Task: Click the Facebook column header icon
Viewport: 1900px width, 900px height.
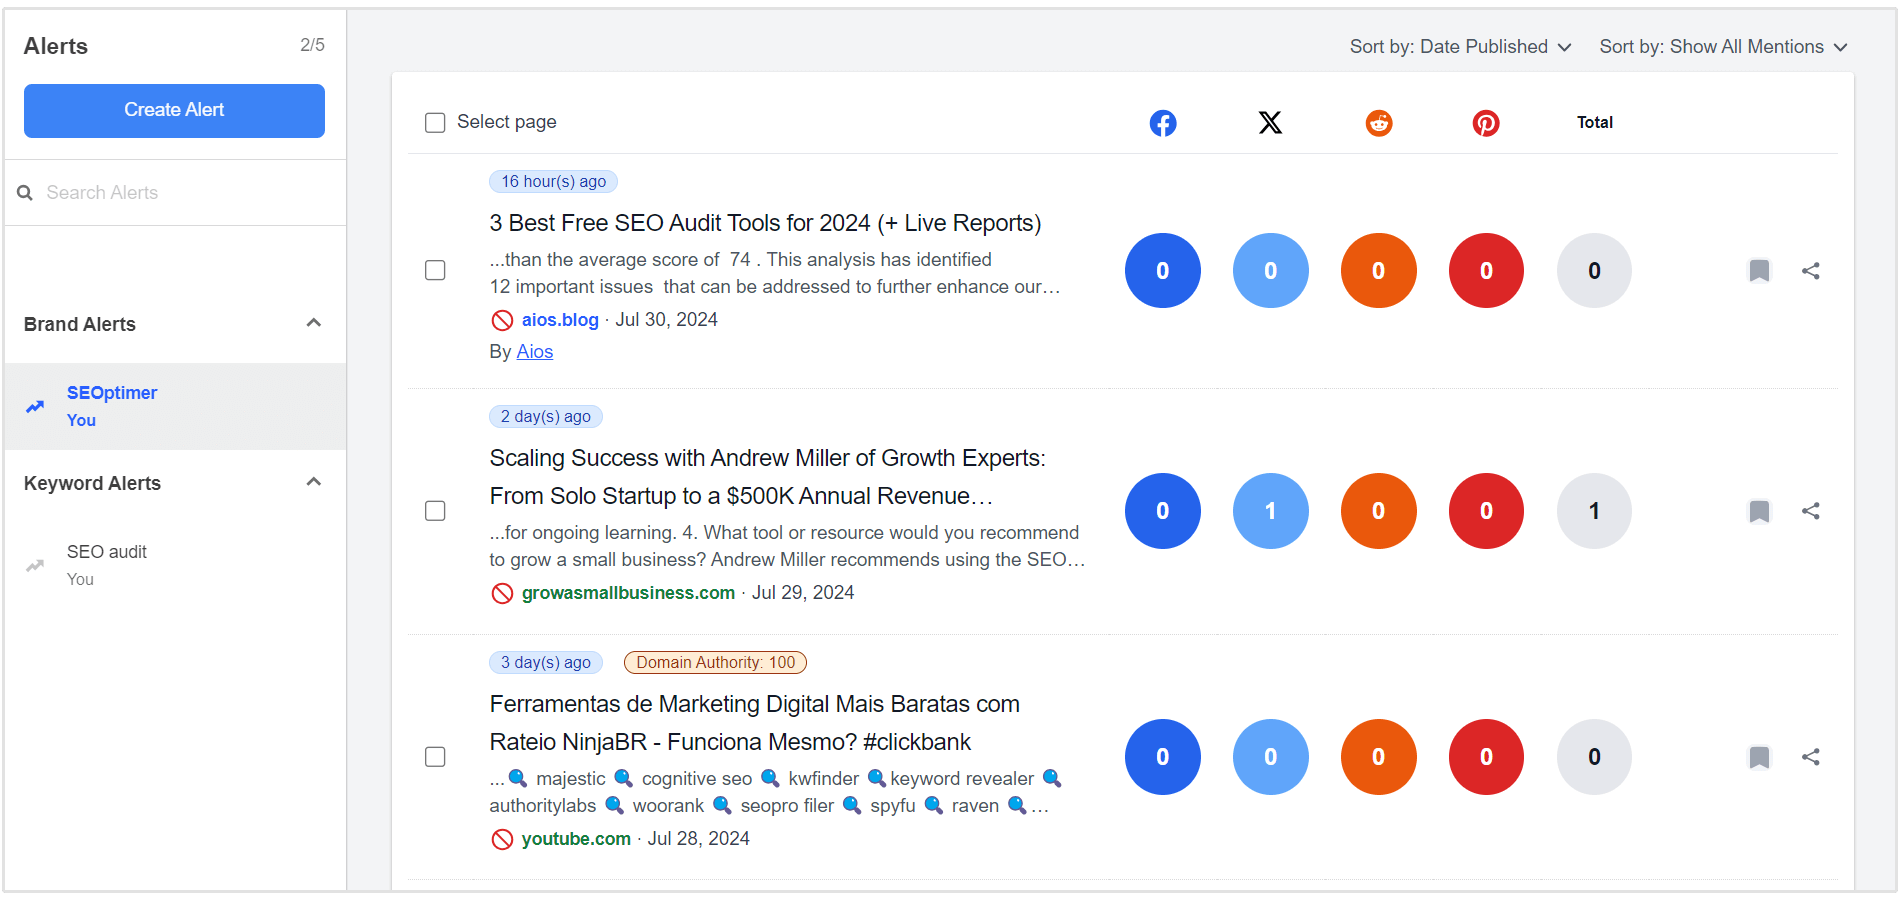Action: pyautogui.click(x=1162, y=123)
